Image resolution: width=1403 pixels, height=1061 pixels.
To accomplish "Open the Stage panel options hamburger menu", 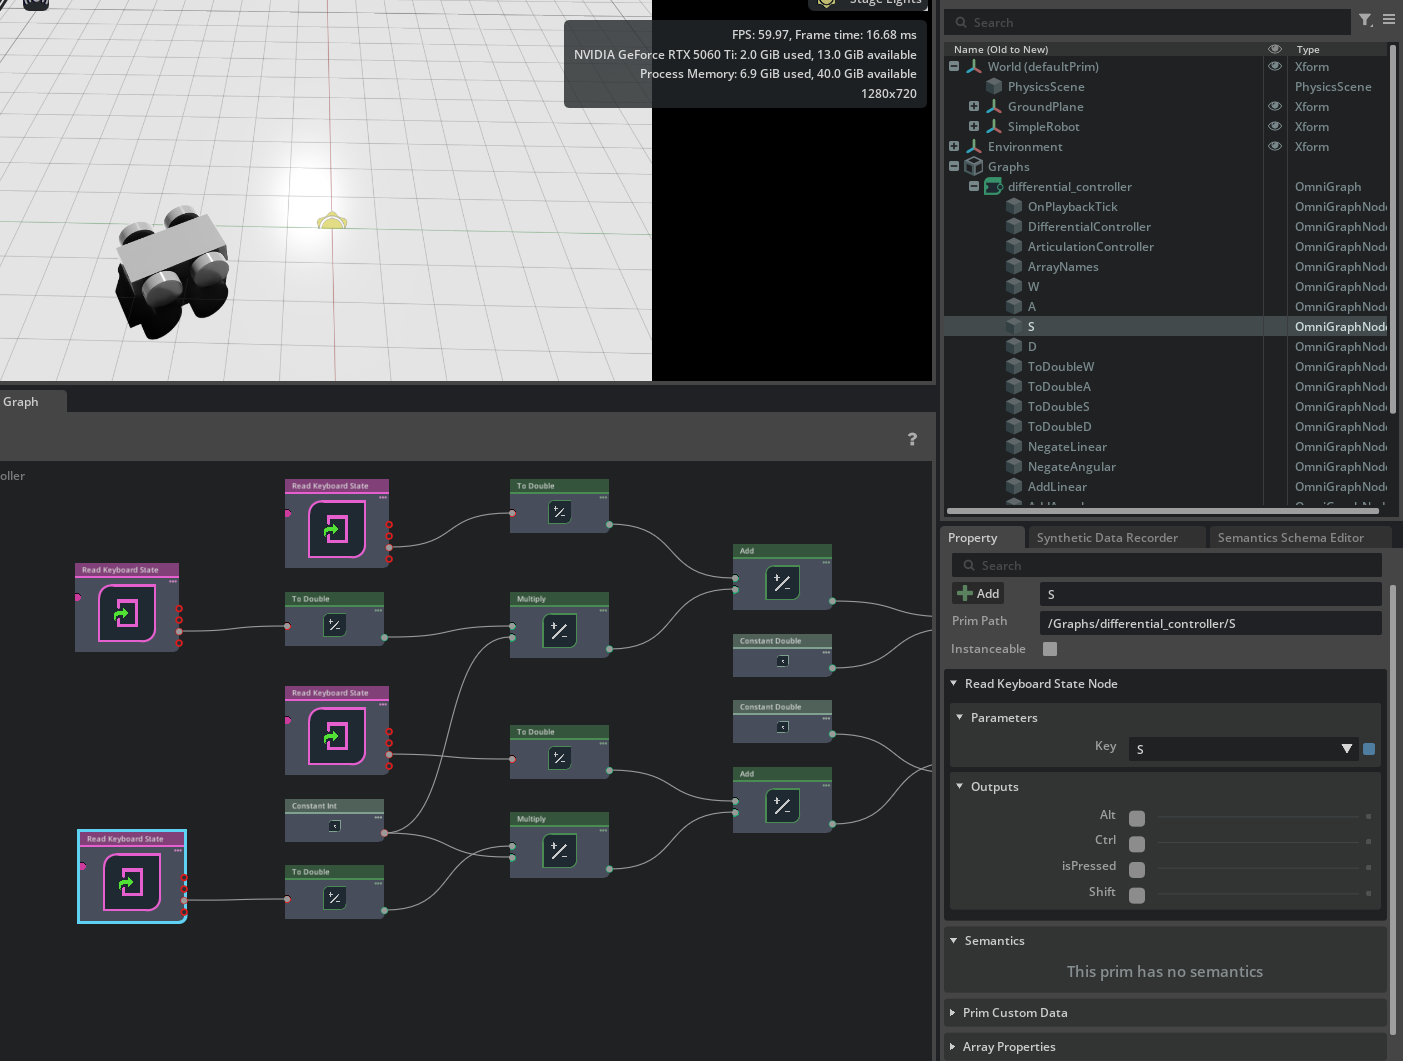I will [x=1389, y=19].
